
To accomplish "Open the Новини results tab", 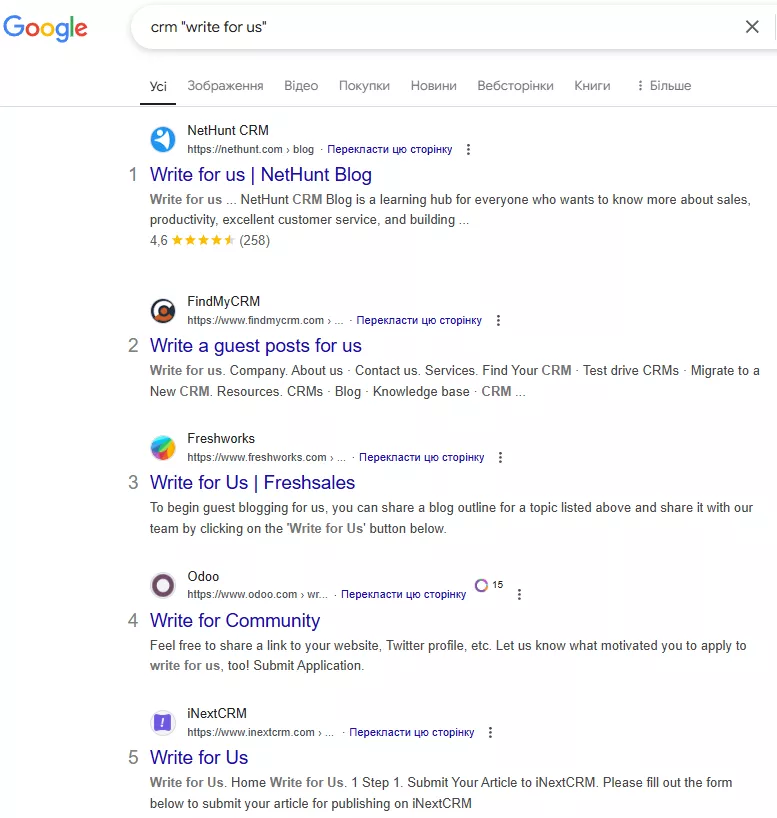I will [x=433, y=86].
